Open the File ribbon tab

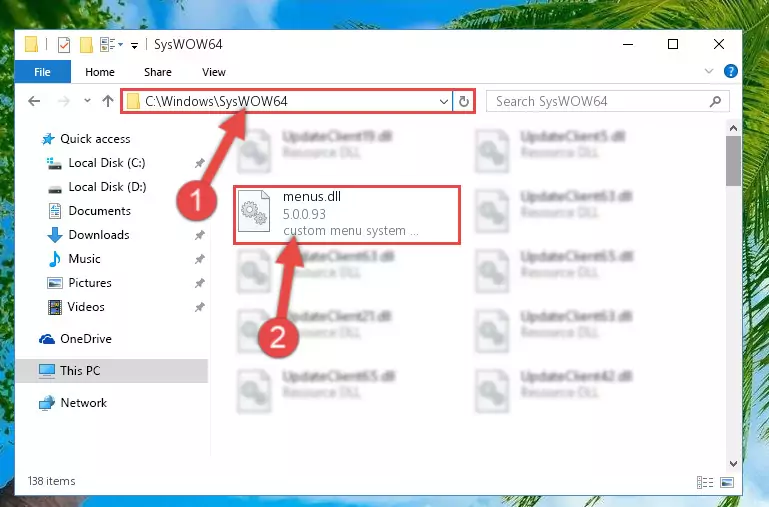[x=43, y=72]
